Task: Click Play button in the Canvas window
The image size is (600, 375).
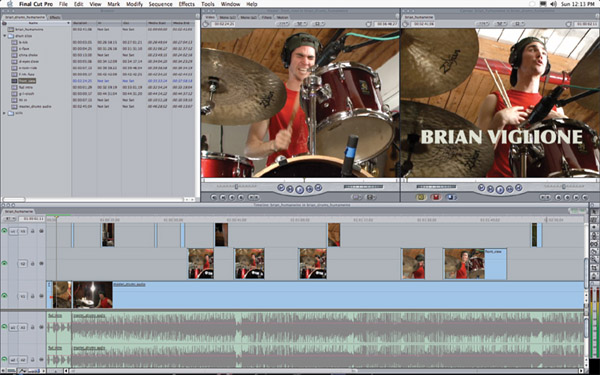Action: tap(500, 189)
